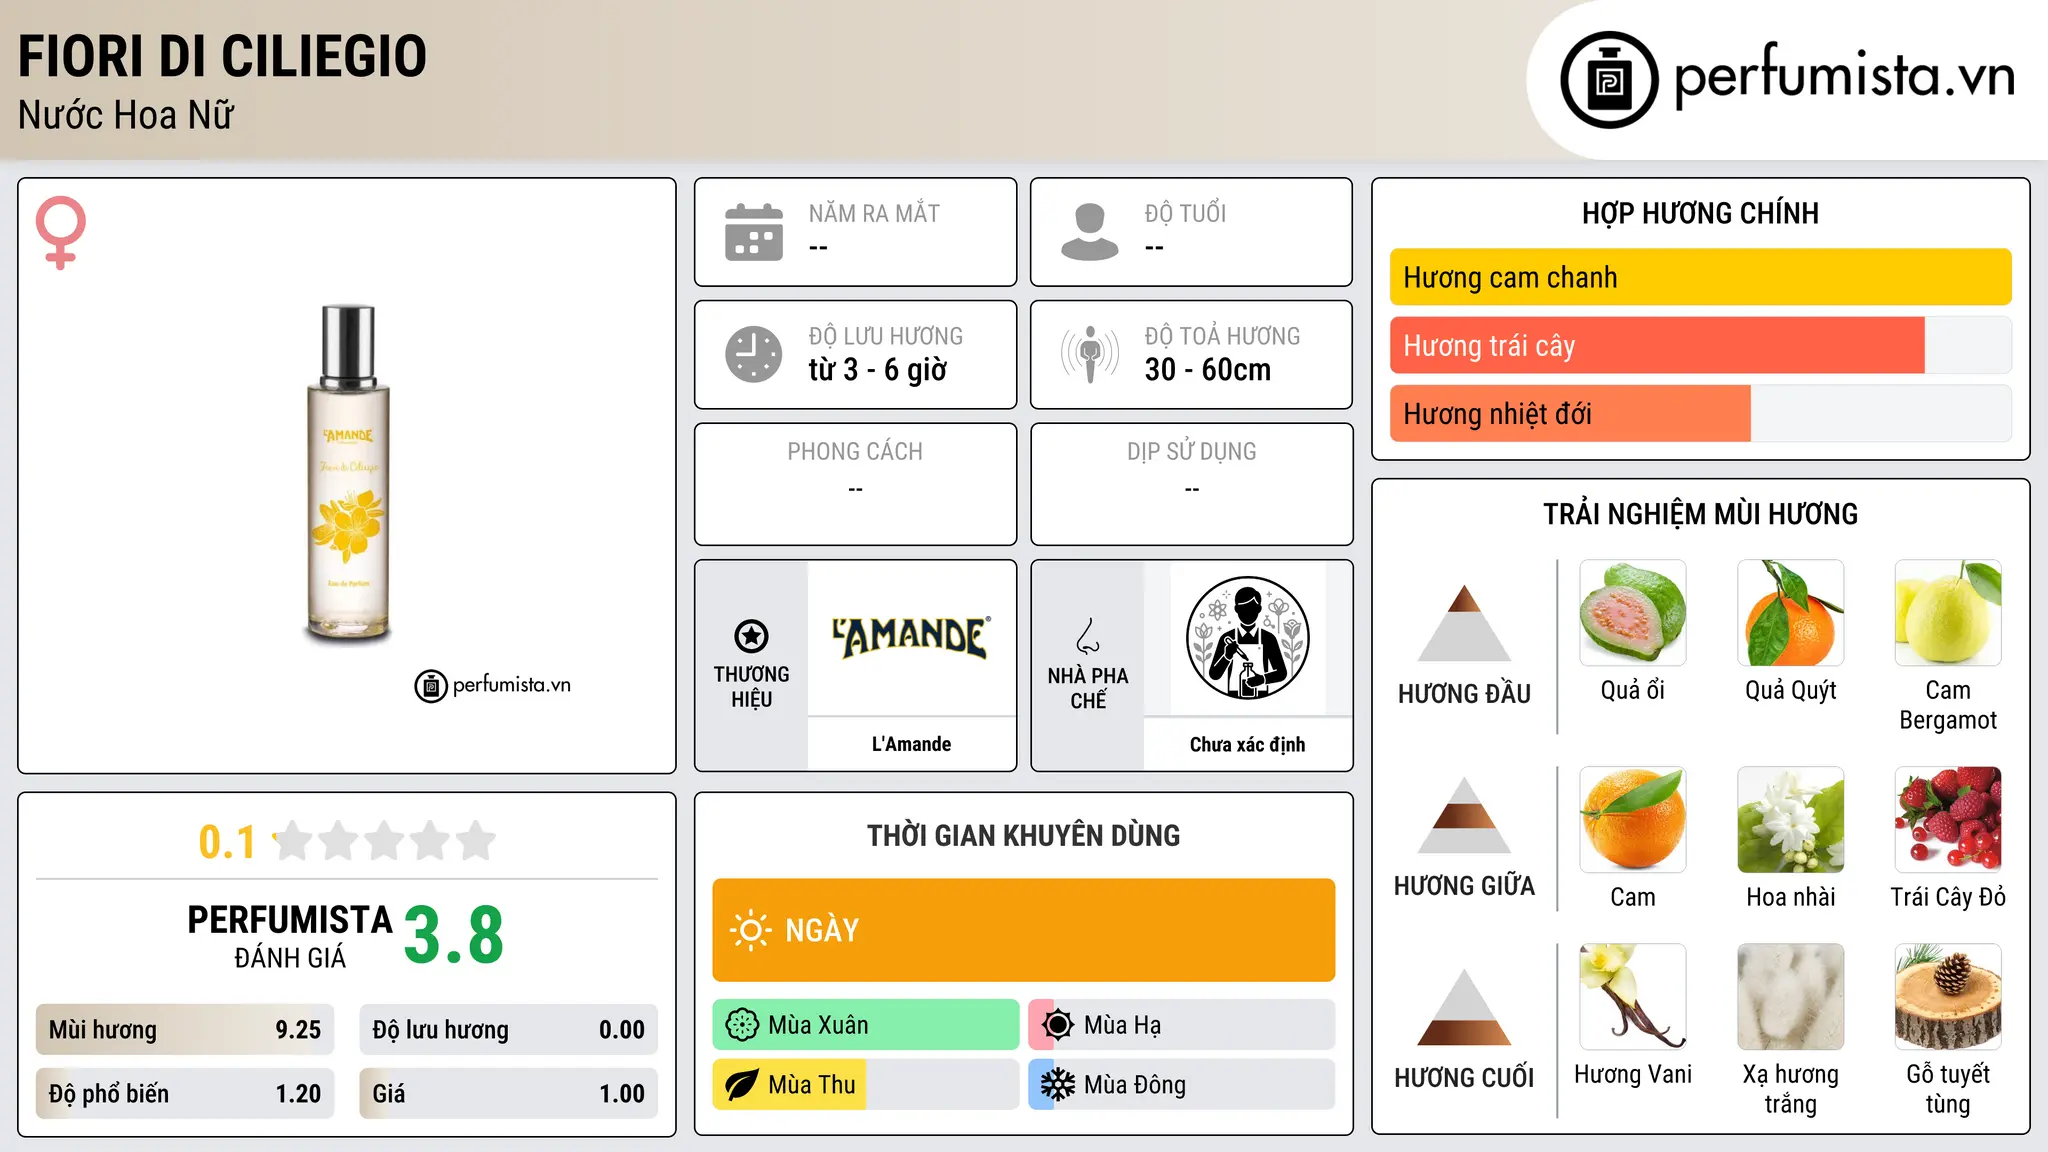Click the perfumer illustration above Chưa xác định

coord(1247,638)
